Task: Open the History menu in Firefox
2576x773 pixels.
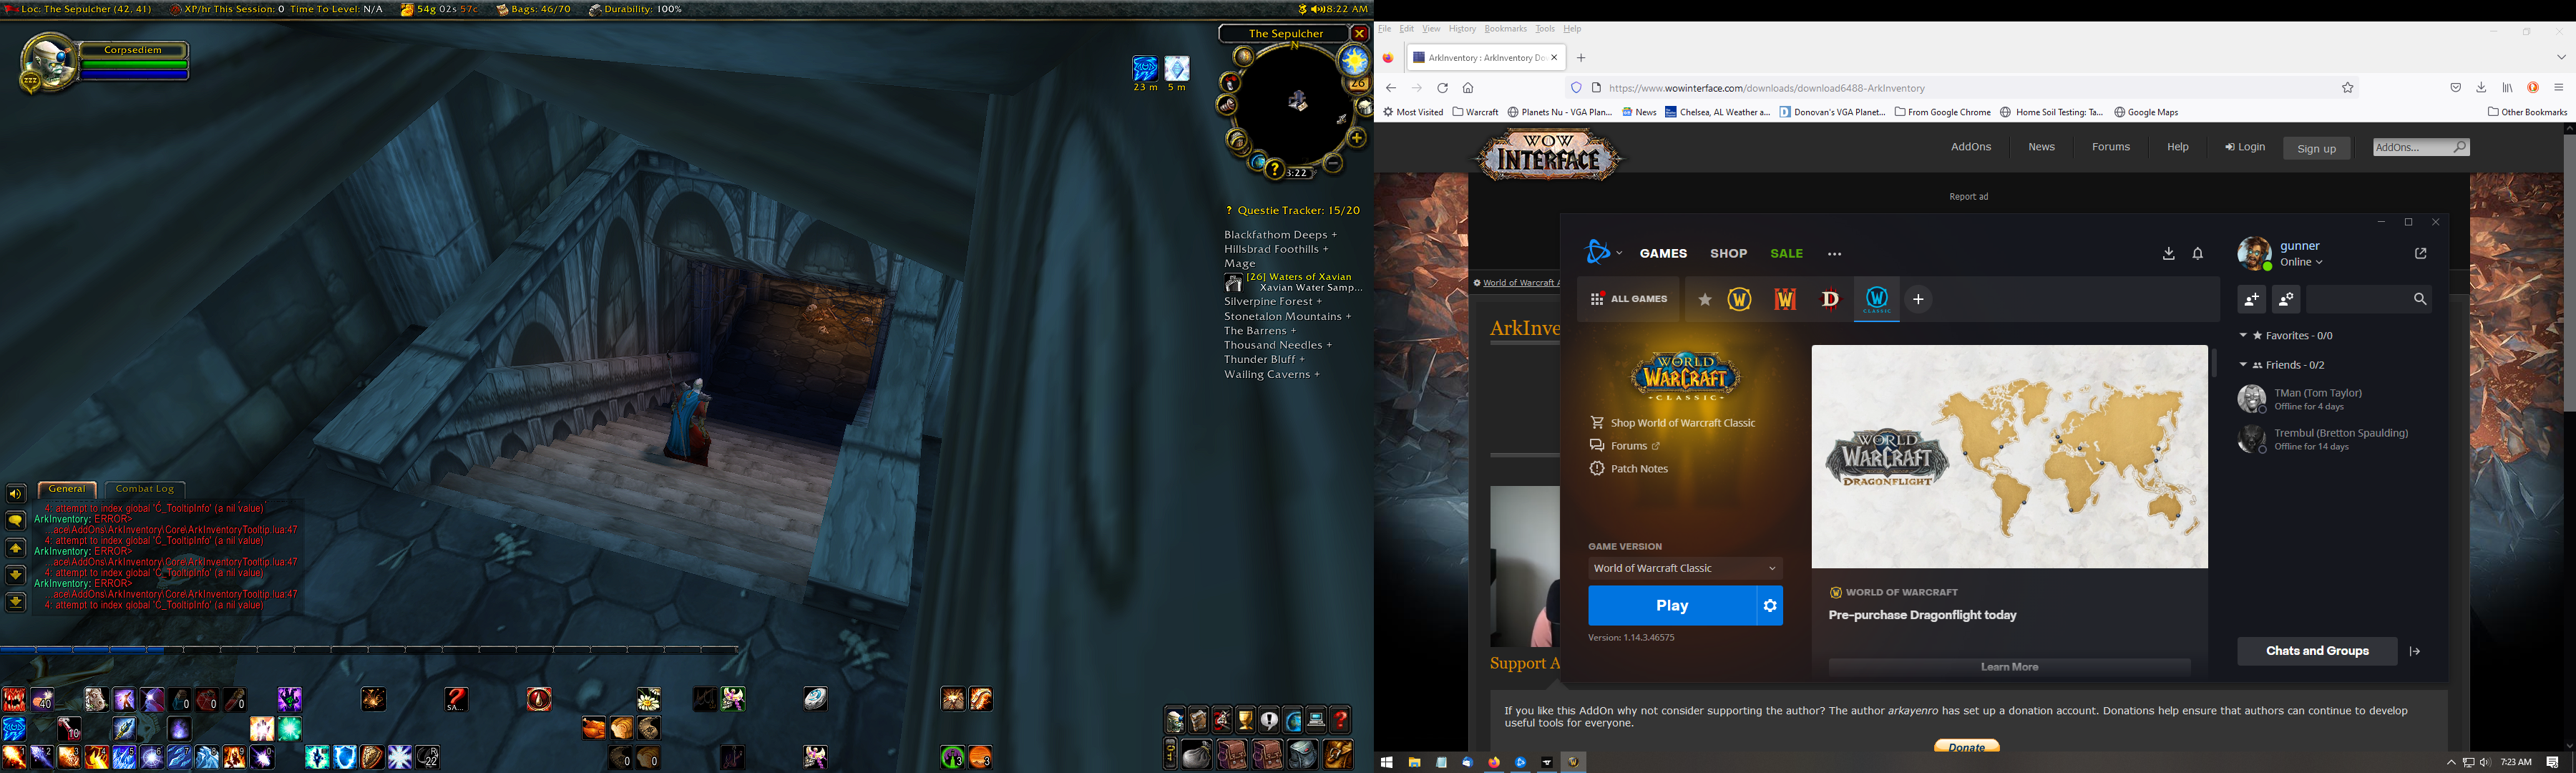Action: click(1462, 29)
